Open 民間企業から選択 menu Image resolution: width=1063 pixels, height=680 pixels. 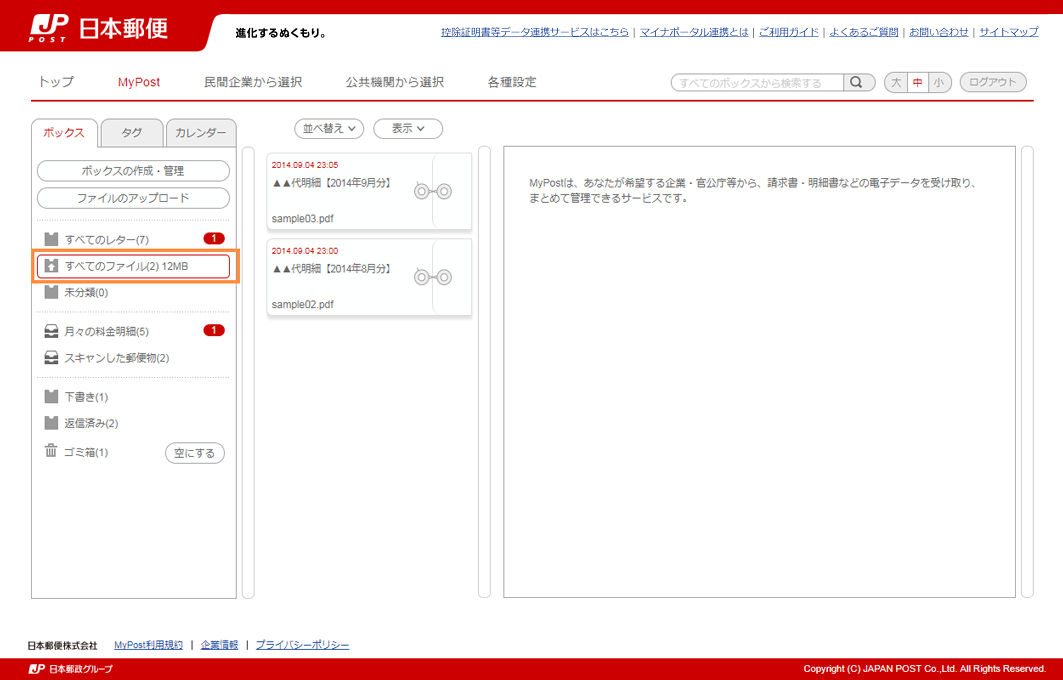pyautogui.click(x=253, y=82)
